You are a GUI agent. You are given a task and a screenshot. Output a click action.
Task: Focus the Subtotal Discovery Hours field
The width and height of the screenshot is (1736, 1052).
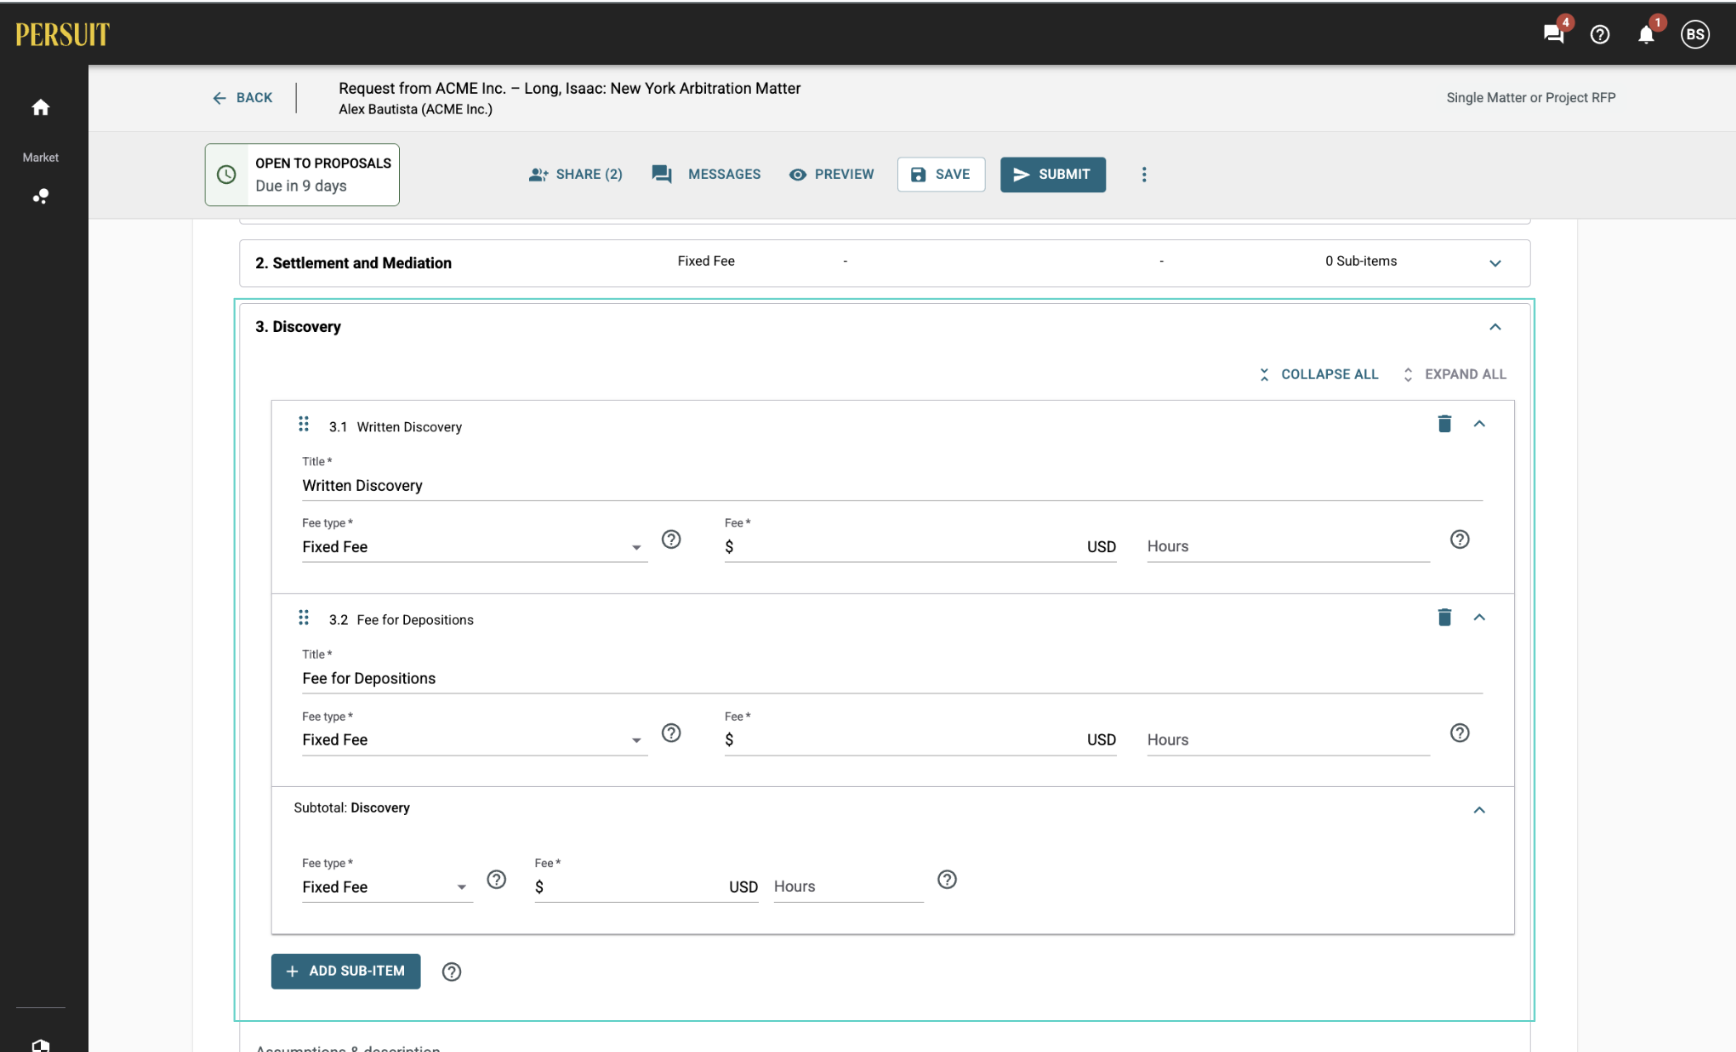coord(848,887)
